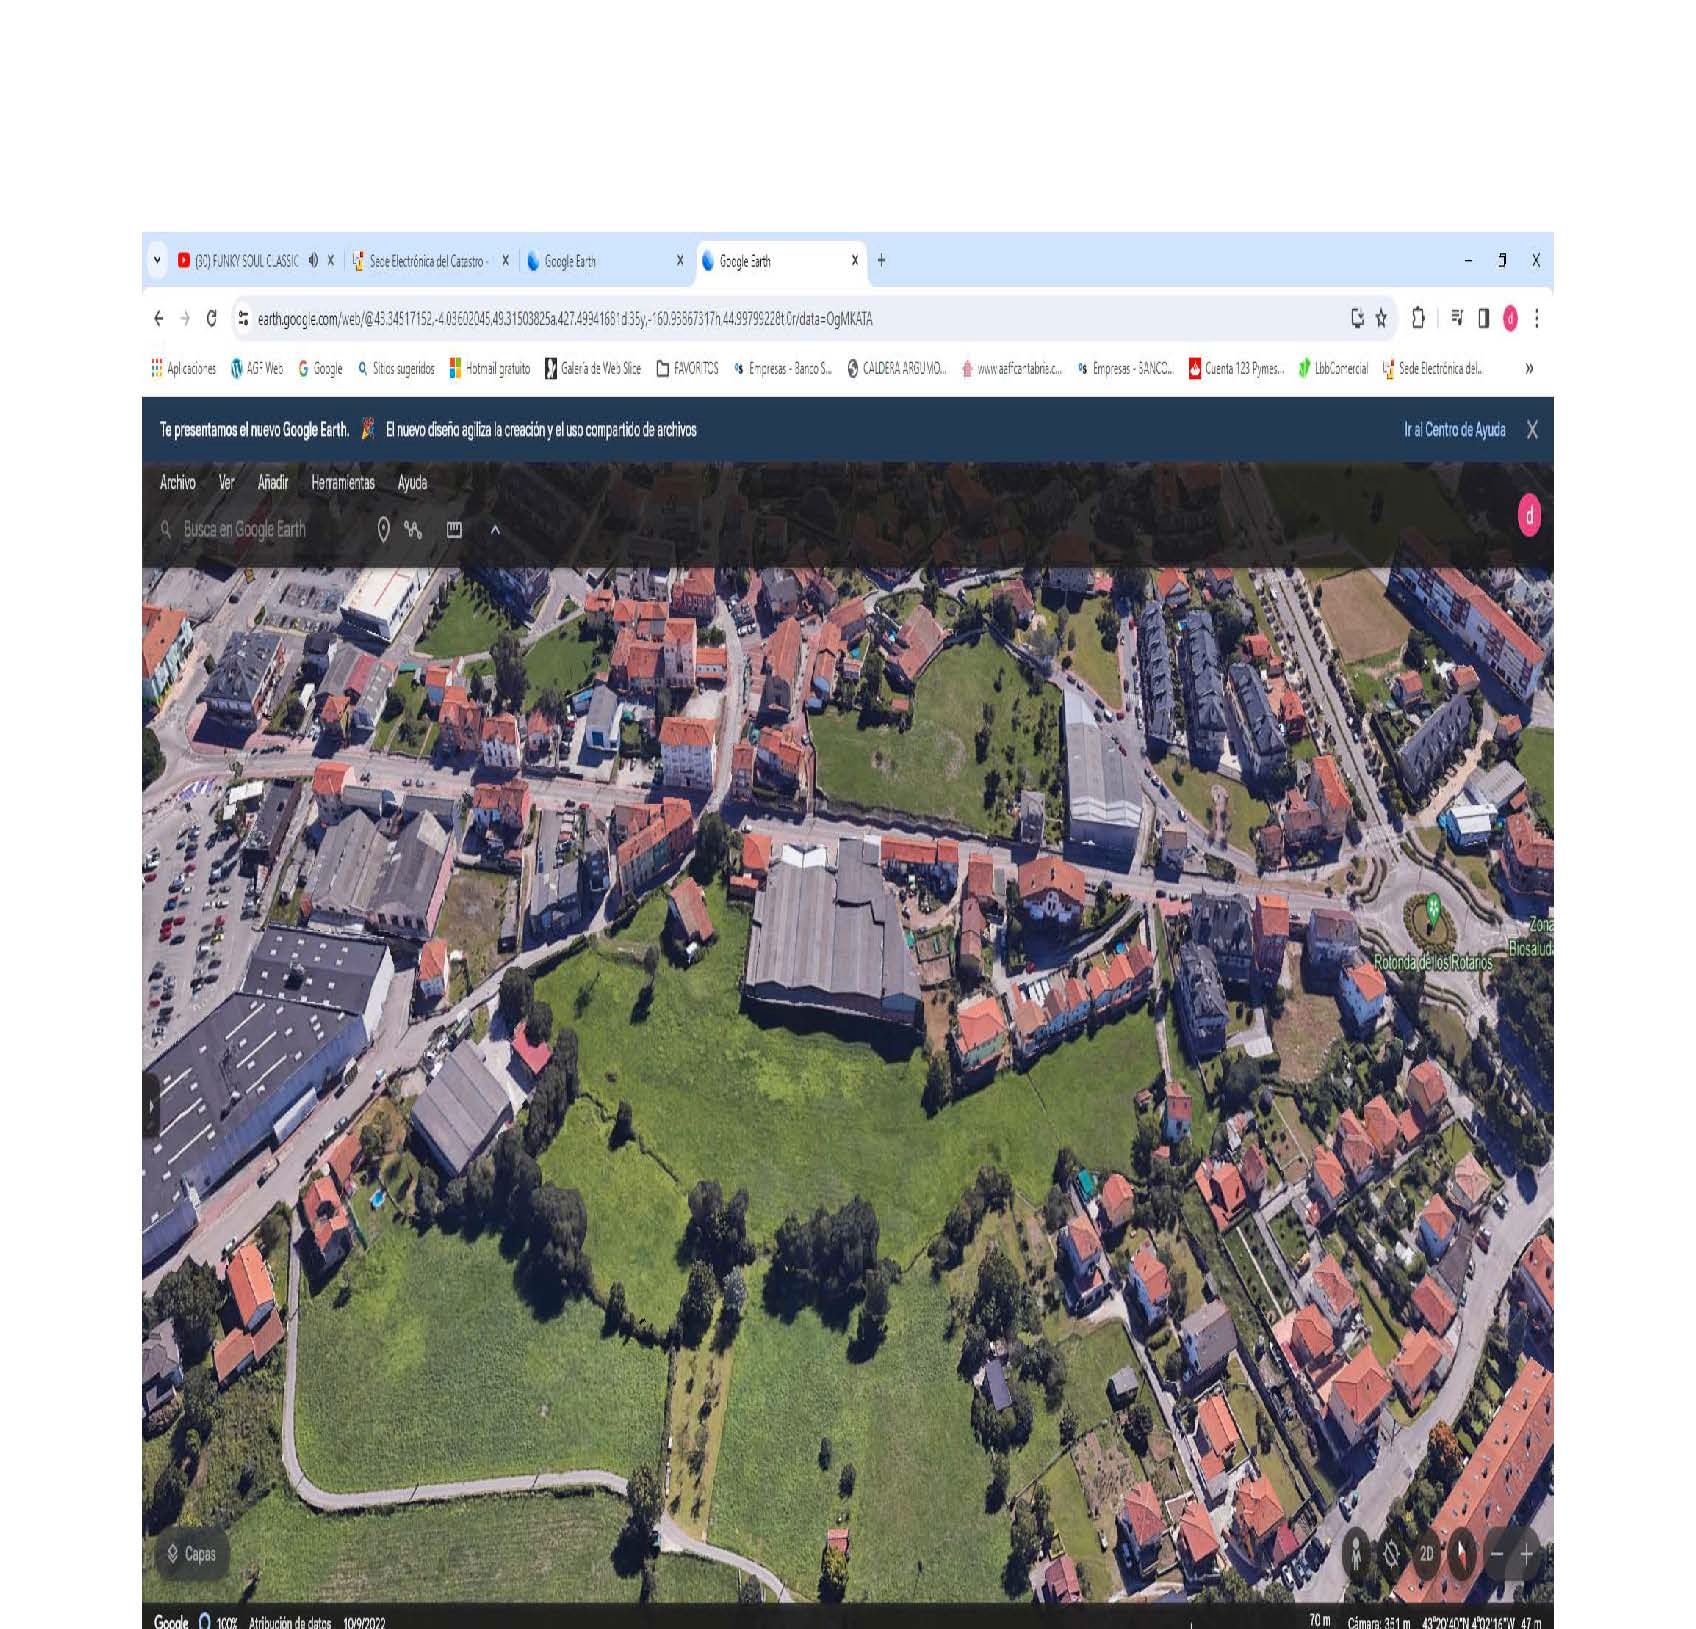Click the add placemark pin icon

[x=383, y=530]
